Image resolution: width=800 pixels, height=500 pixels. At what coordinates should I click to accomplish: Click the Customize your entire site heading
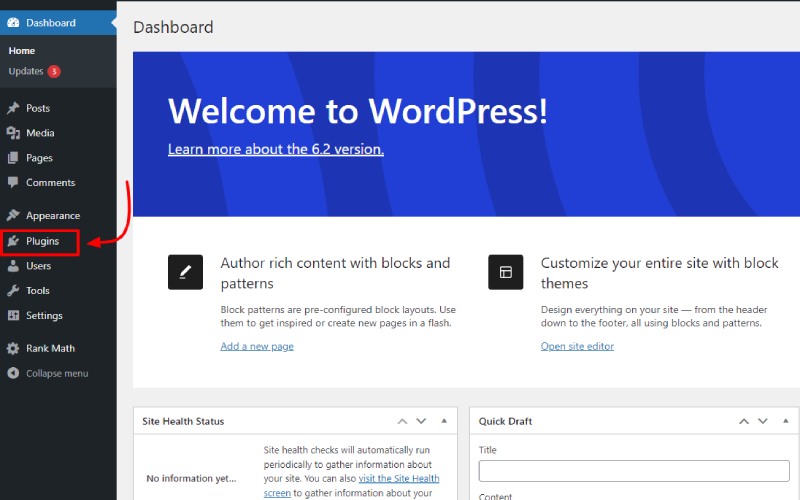[x=660, y=273]
